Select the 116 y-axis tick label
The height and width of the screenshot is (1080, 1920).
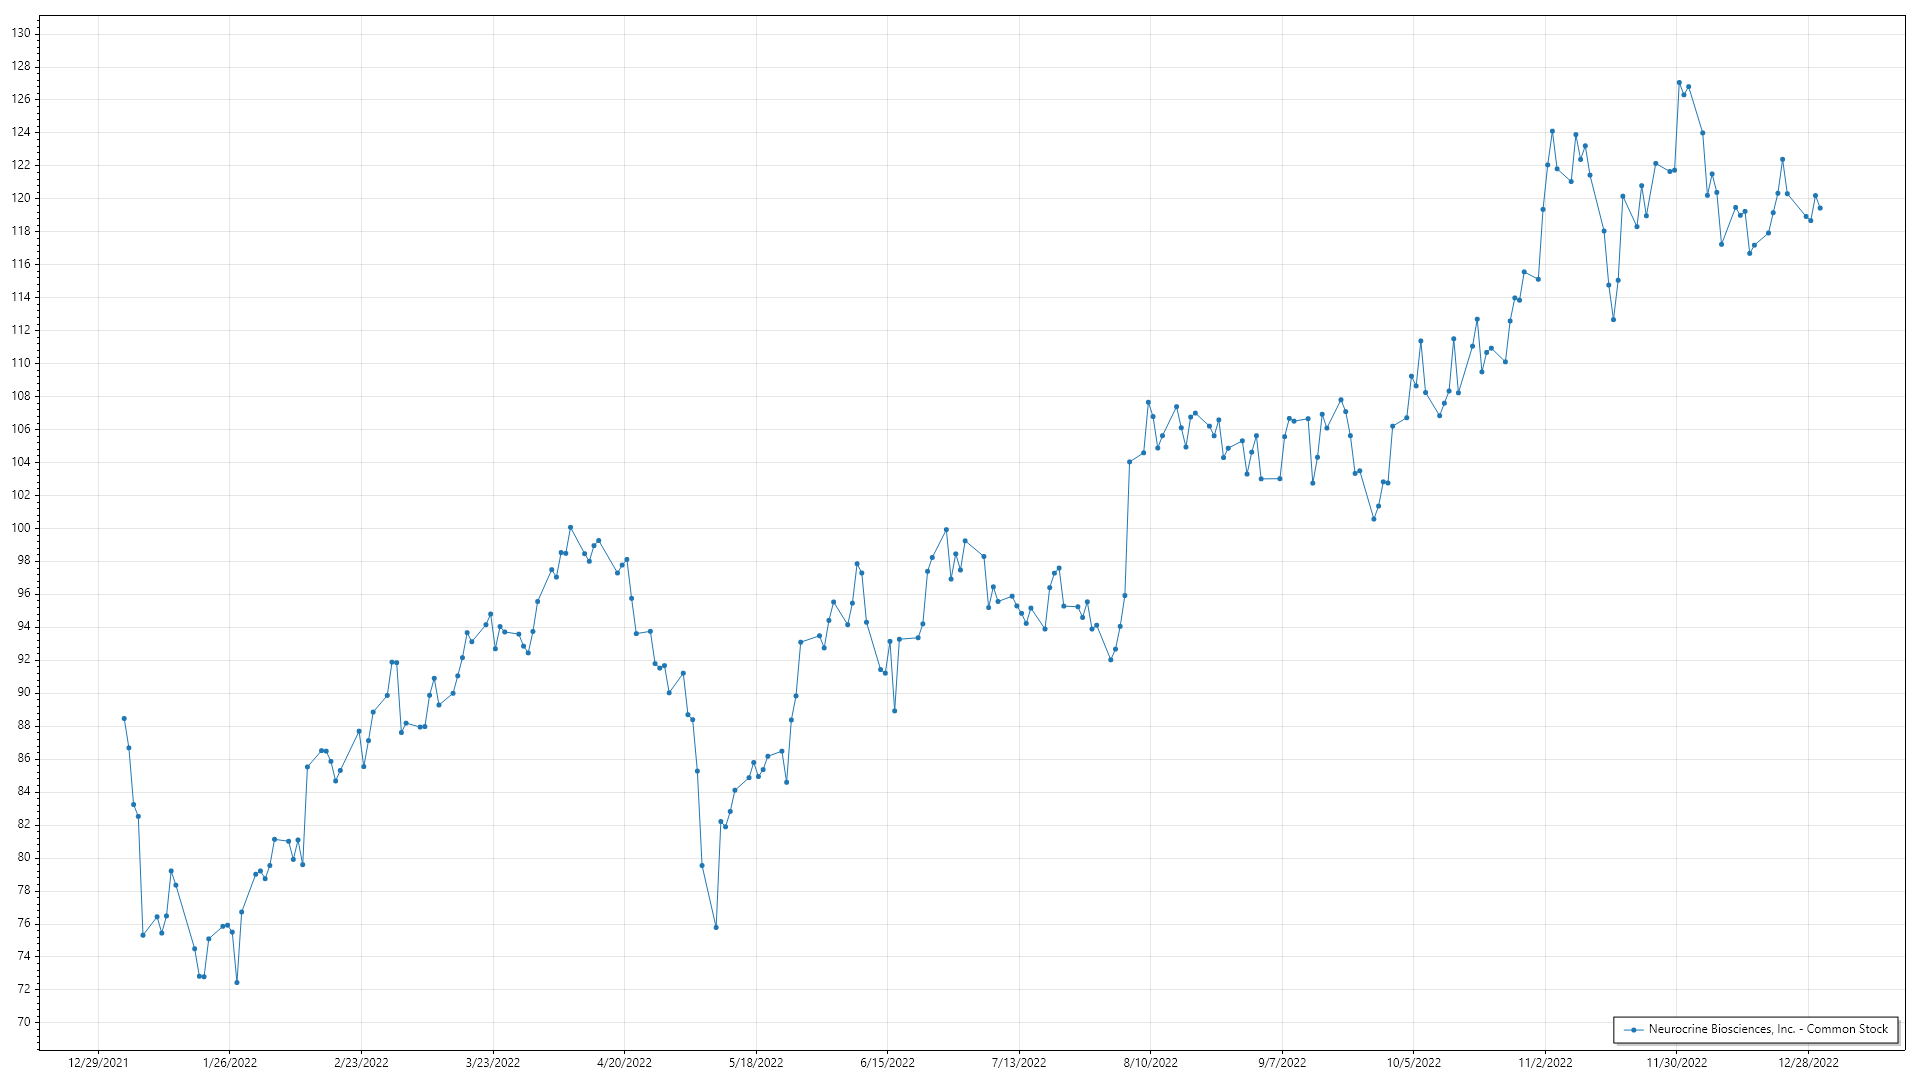point(21,264)
